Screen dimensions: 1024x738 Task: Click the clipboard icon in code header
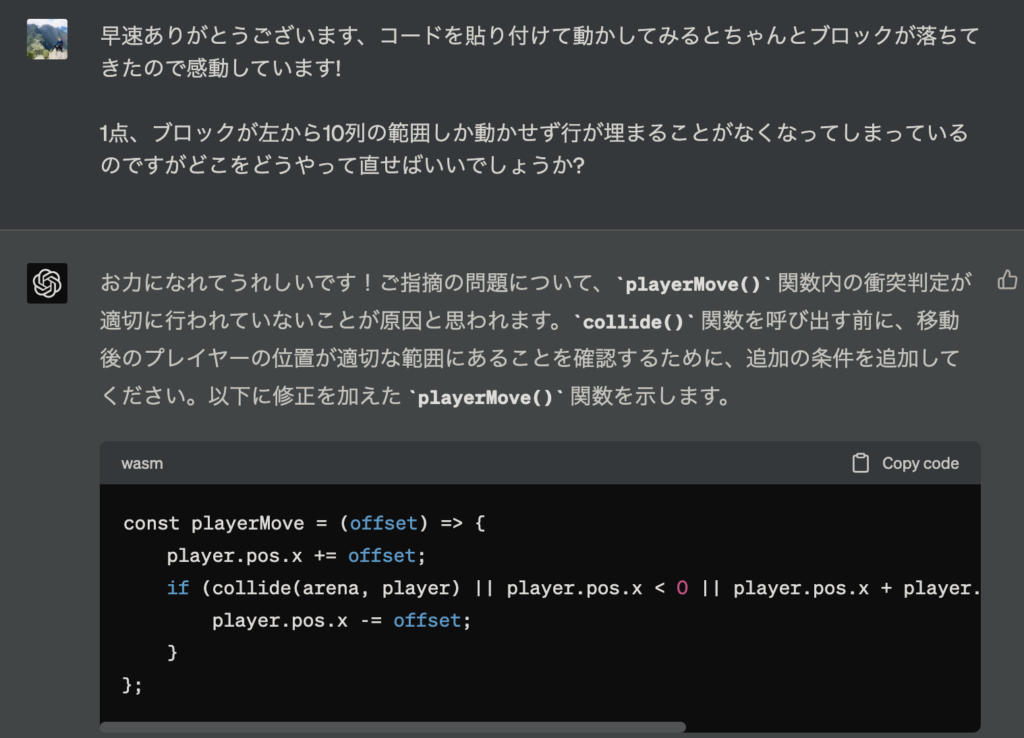tap(860, 463)
